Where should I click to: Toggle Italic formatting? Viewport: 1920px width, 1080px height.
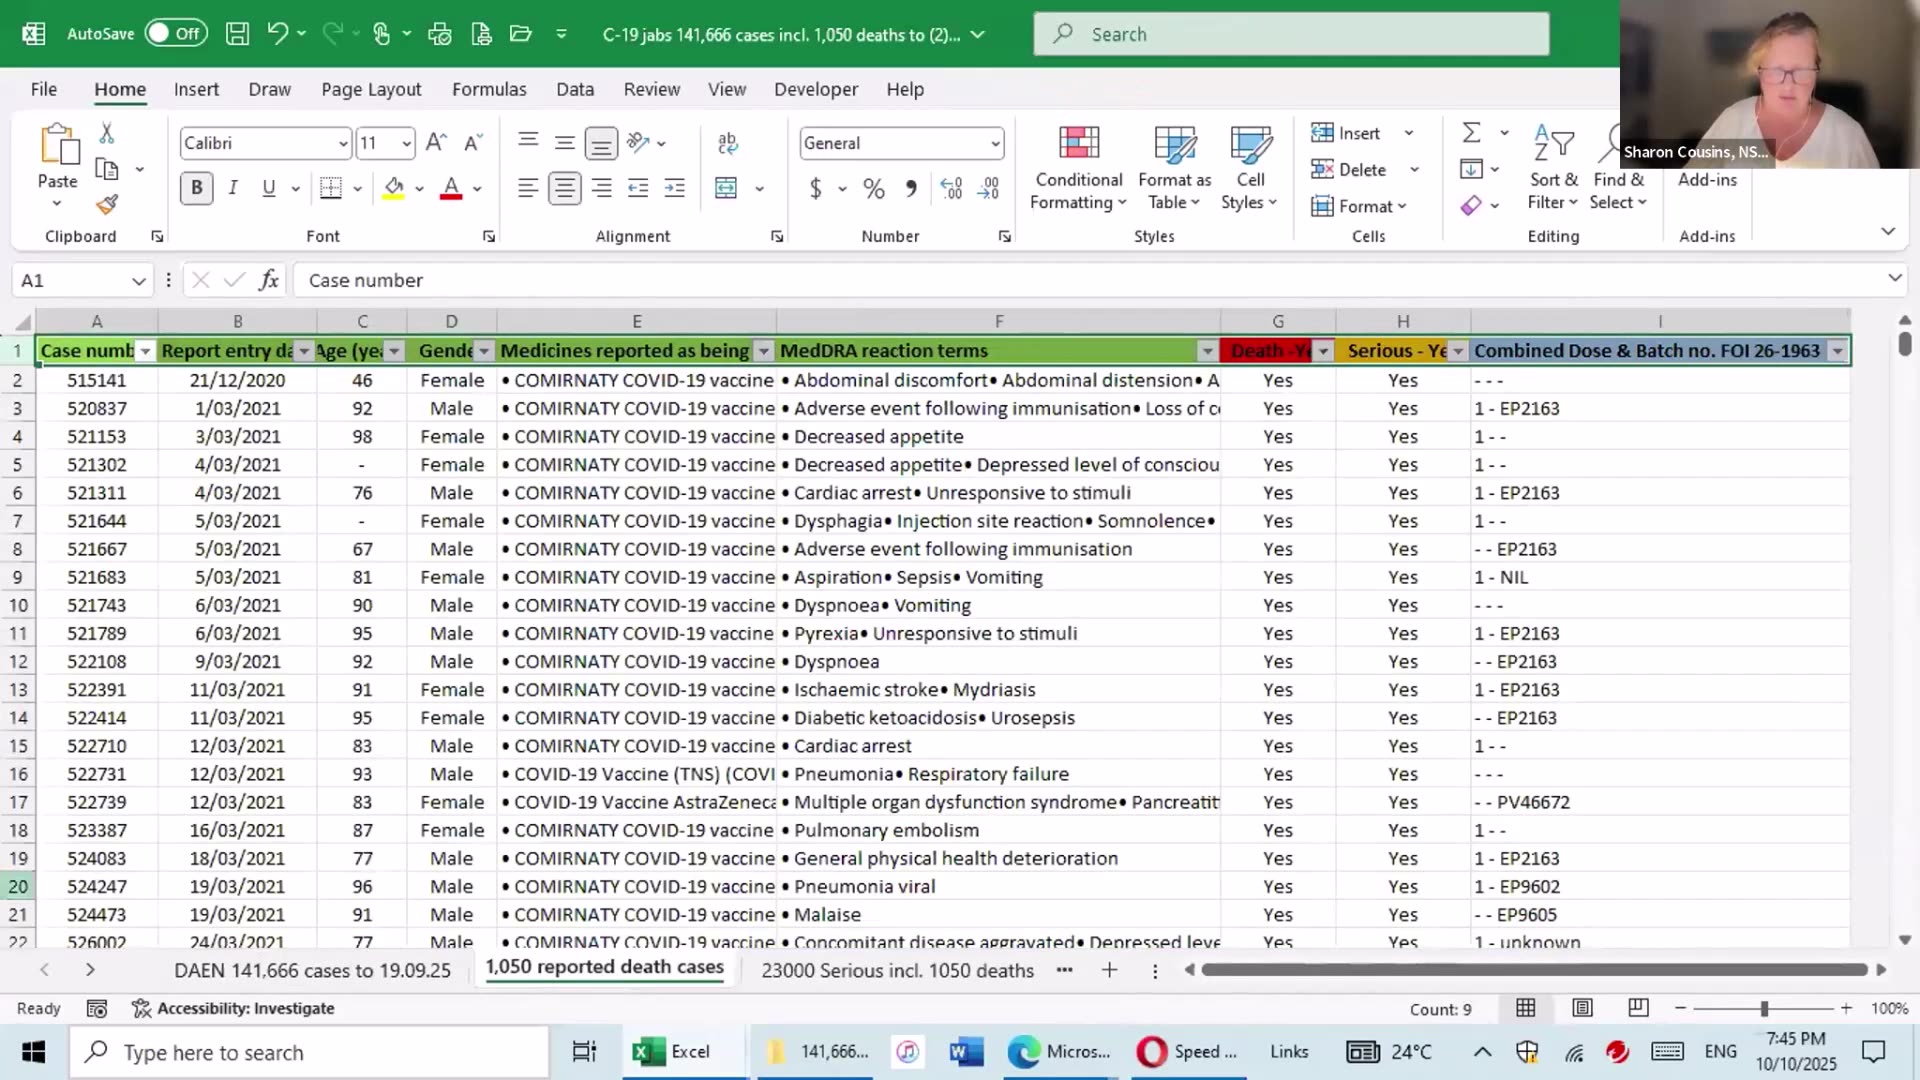[x=232, y=188]
